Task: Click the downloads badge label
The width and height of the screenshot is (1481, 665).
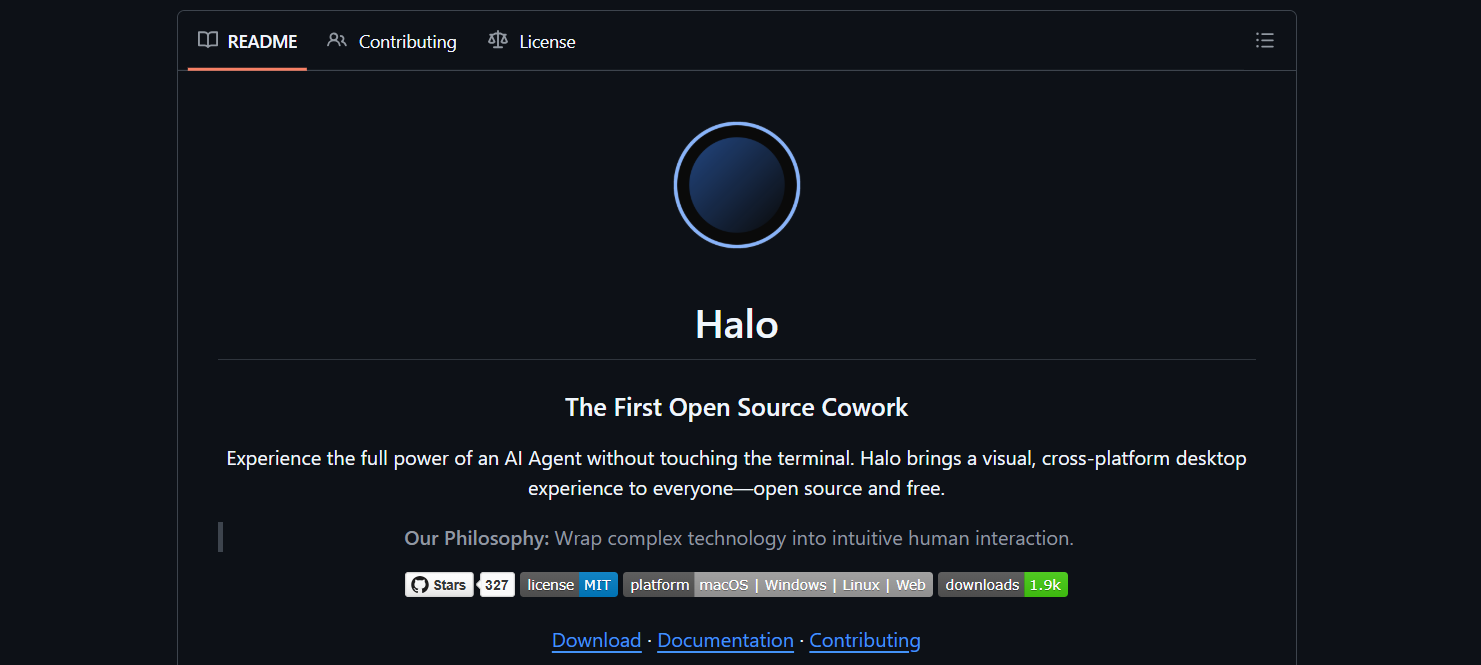Action: click(981, 584)
